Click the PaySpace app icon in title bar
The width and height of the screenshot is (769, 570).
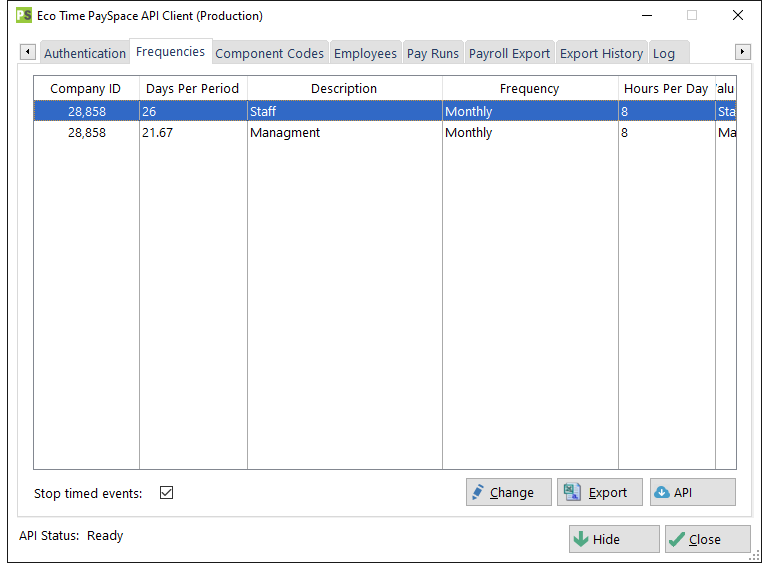[24, 16]
